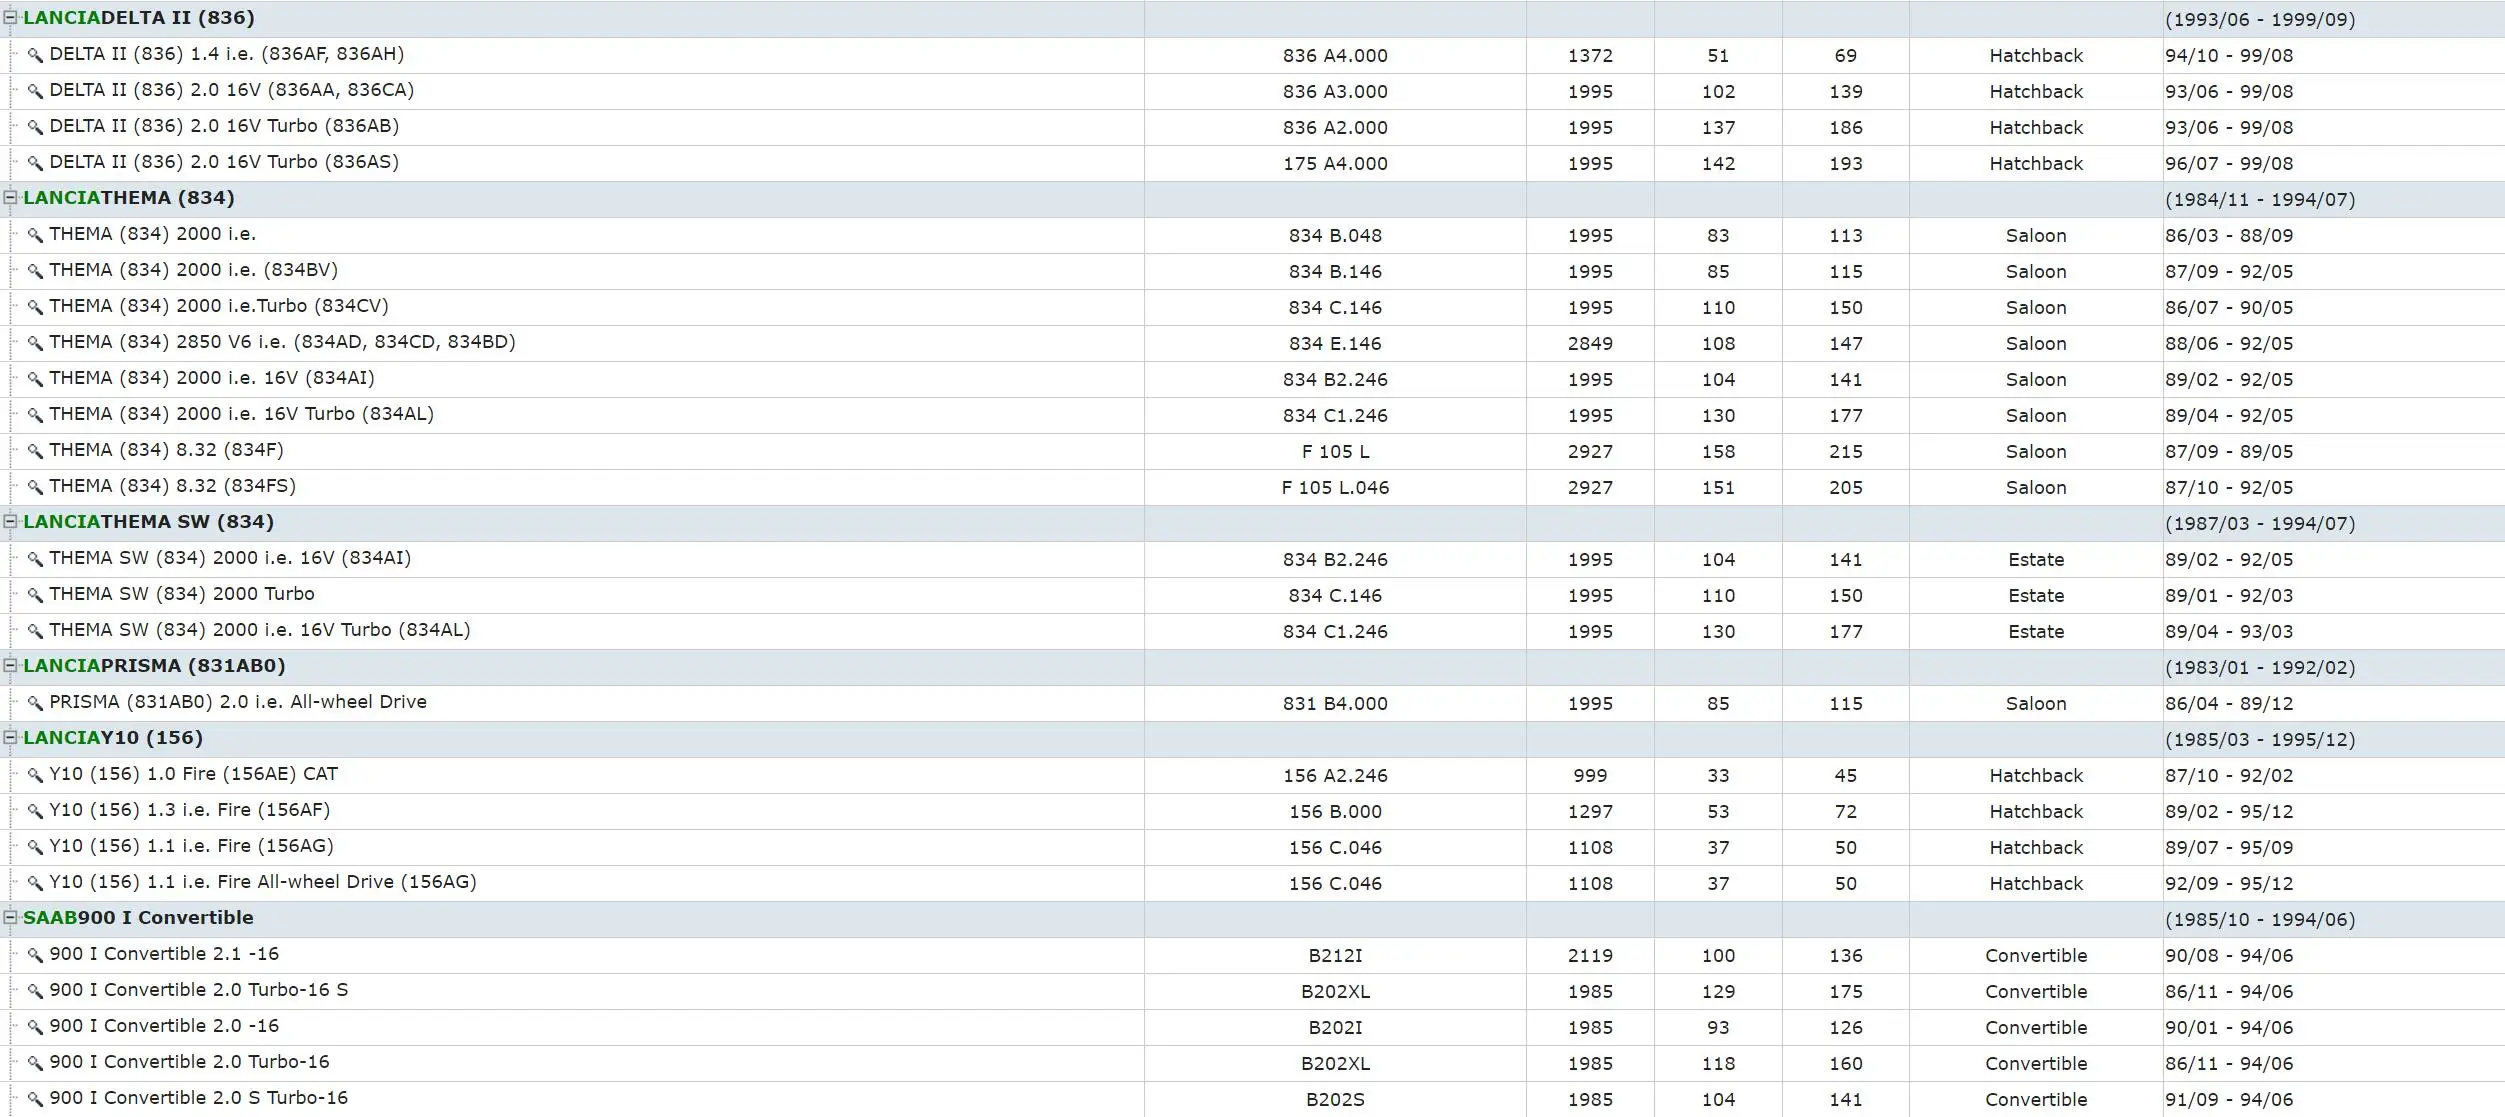
Task: Click magnifier icon for Y10 1.1 i.e. Fire All-wheel Drive
Action: 35,884
